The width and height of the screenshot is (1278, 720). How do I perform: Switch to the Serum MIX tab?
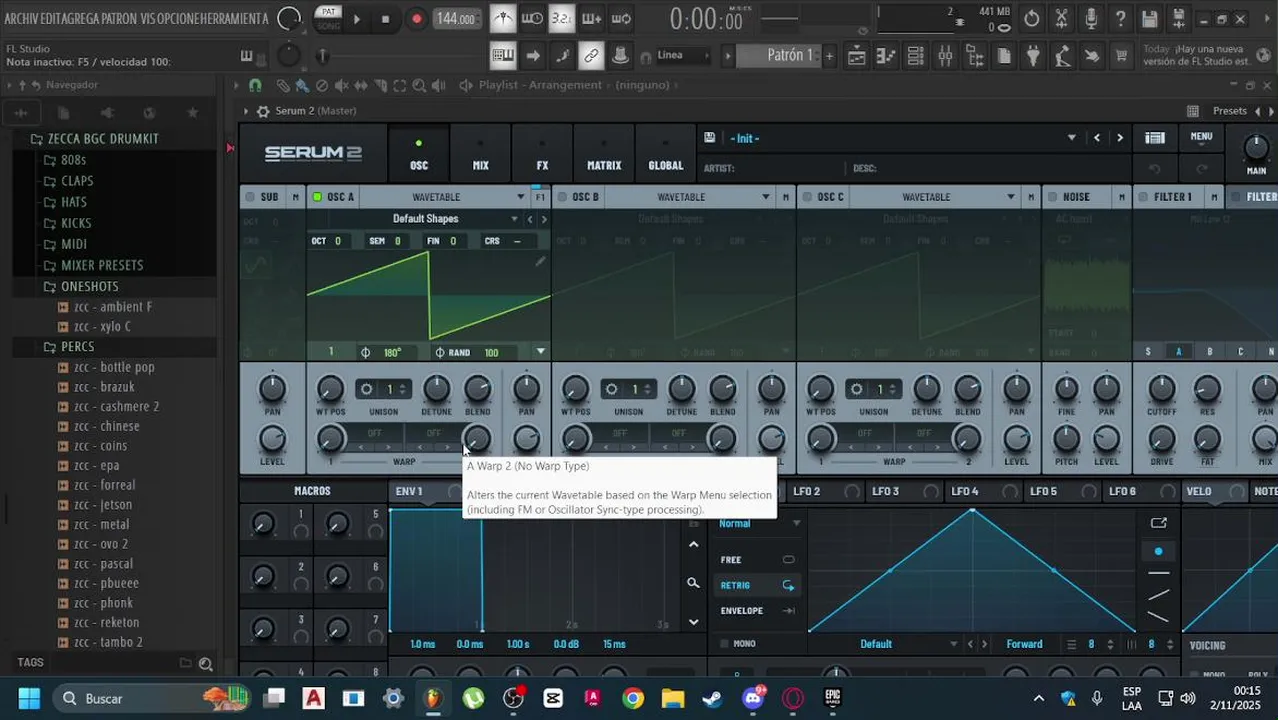click(x=481, y=155)
